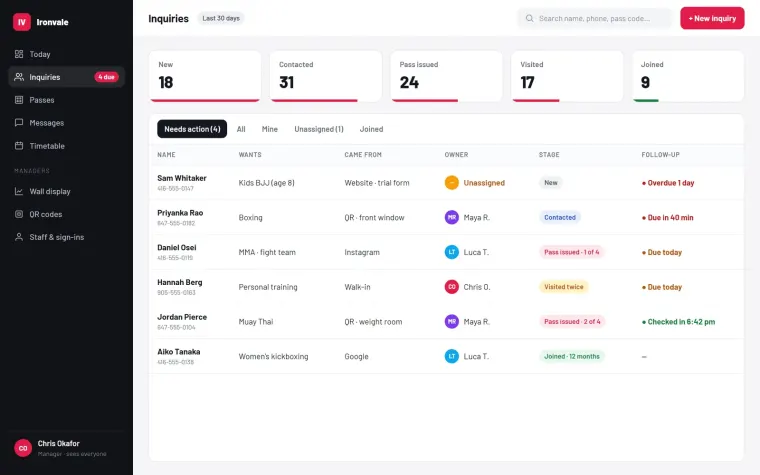760x475 pixels.
Task: Switch to the All tab
Action: [241, 129]
